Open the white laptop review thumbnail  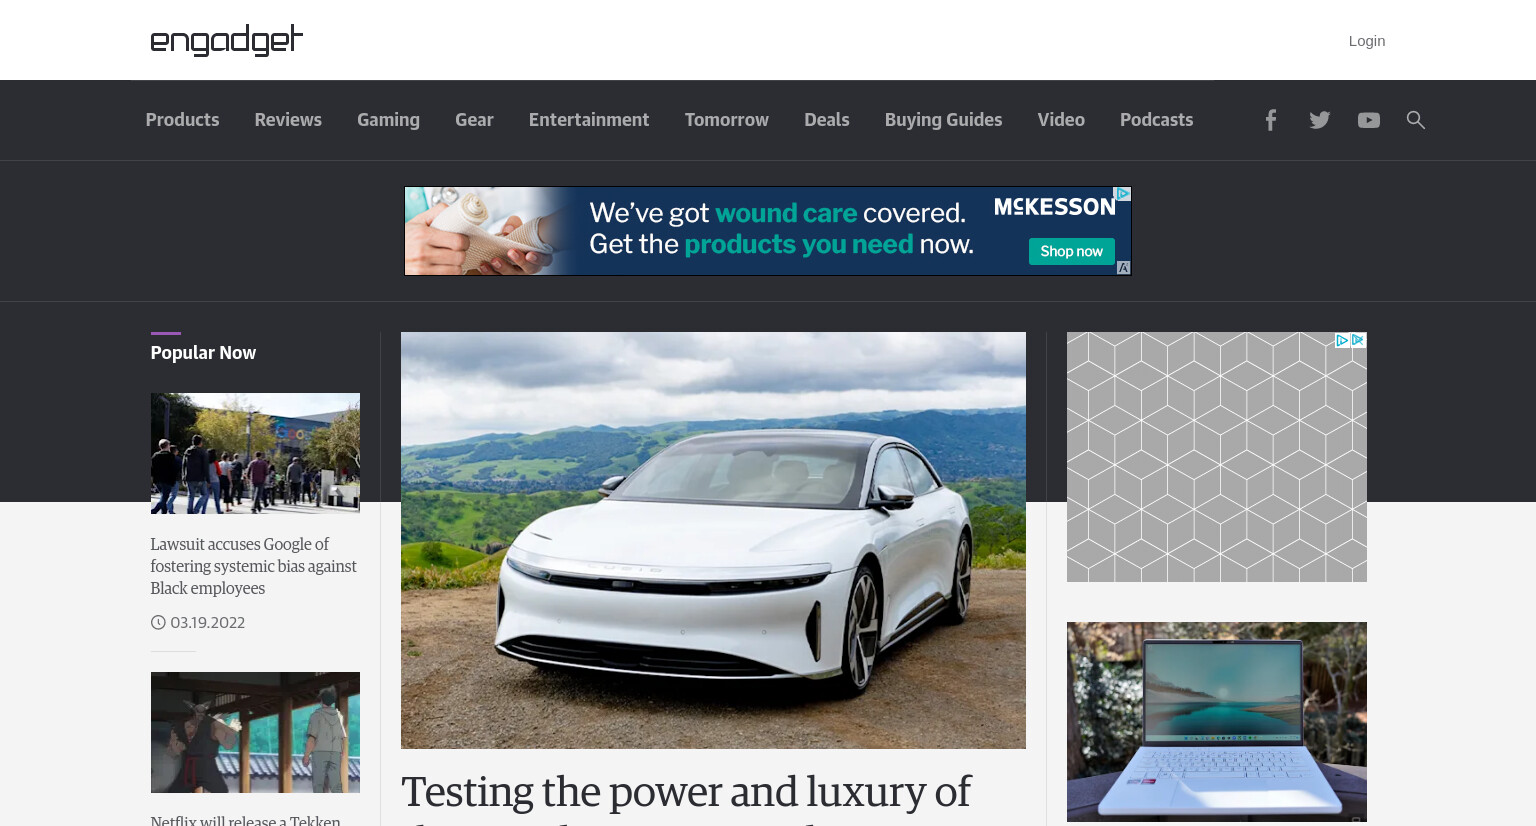coord(1217,722)
